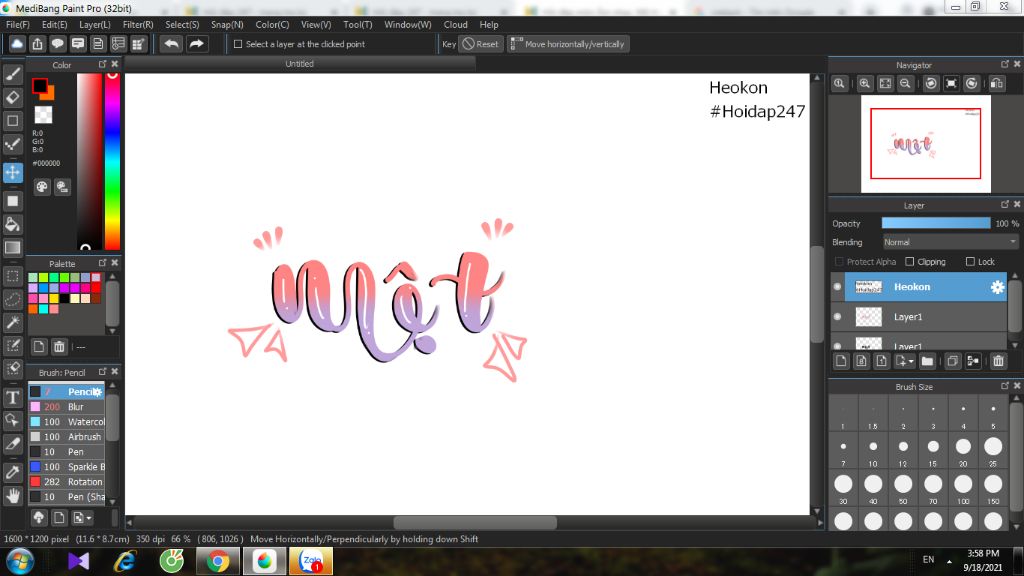This screenshot has height=576, width=1024.
Task: Open Internet Explorer from taskbar
Action: pyautogui.click(x=125, y=561)
